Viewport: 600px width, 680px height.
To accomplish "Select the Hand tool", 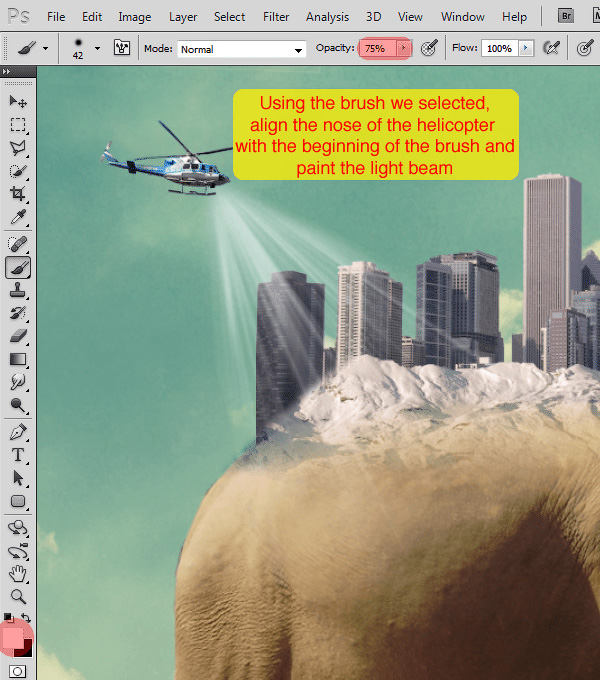I will (18, 574).
